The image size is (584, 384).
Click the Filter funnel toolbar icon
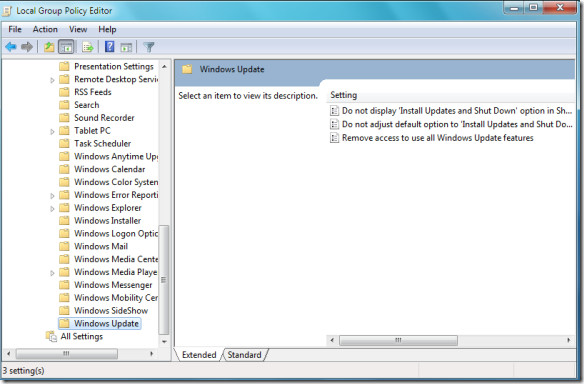(149, 47)
